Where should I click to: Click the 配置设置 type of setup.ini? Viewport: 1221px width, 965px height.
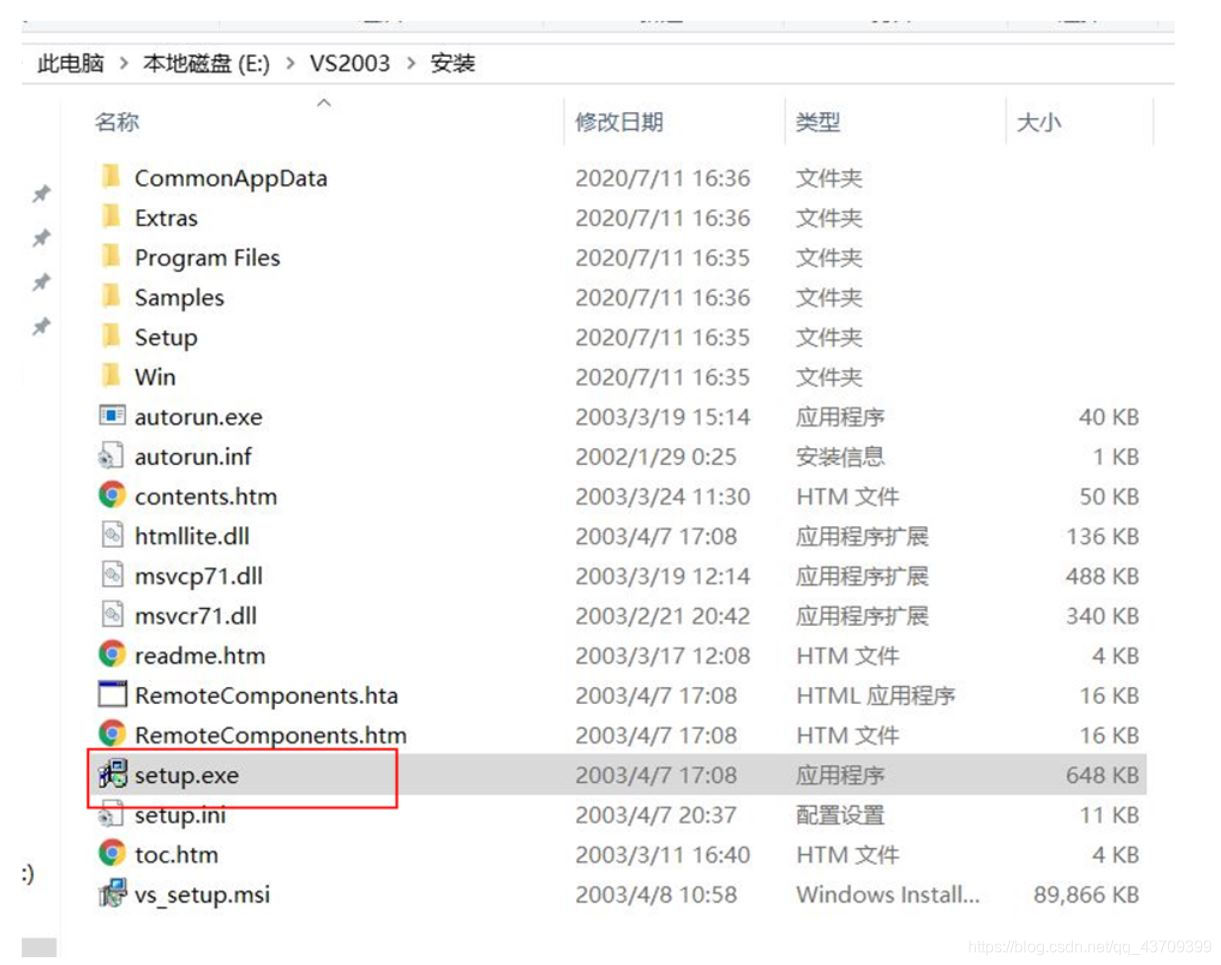pos(840,815)
